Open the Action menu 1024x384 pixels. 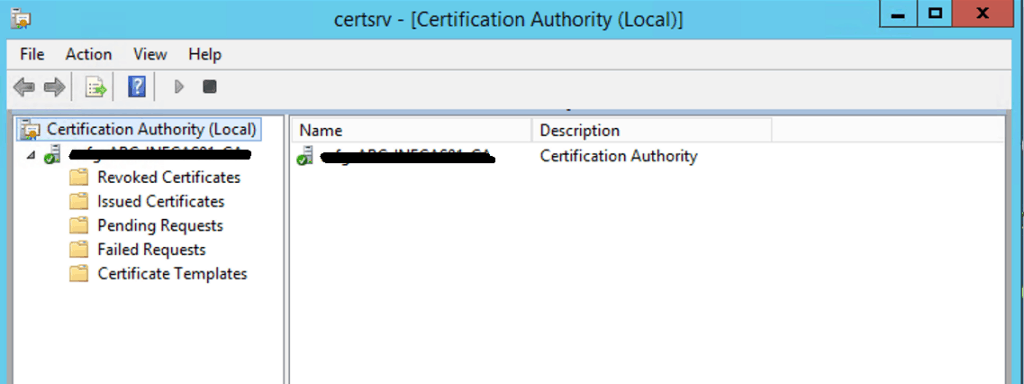click(89, 54)
